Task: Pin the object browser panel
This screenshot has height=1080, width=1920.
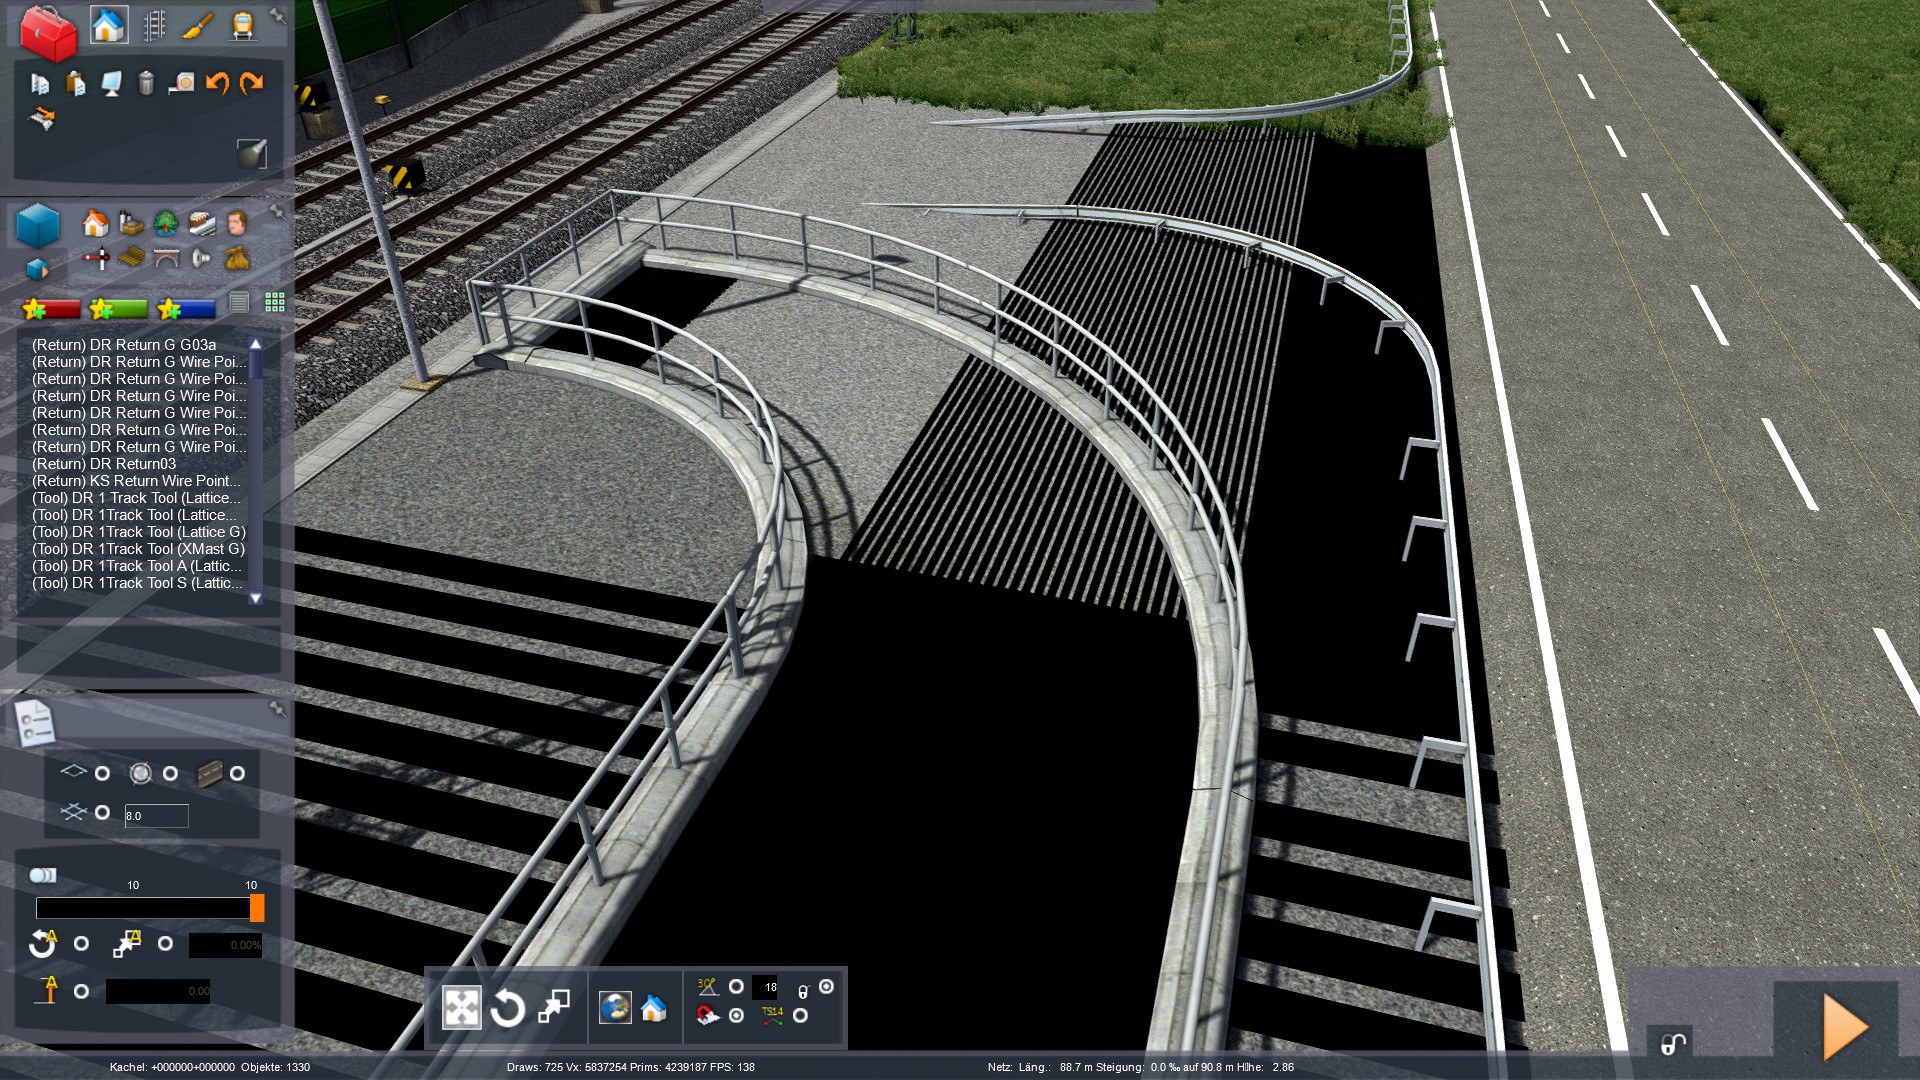Action: pos(277,212)
